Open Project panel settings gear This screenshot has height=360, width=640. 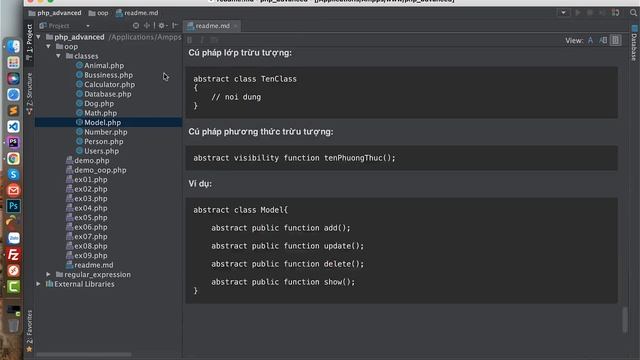tap(162, 26)
